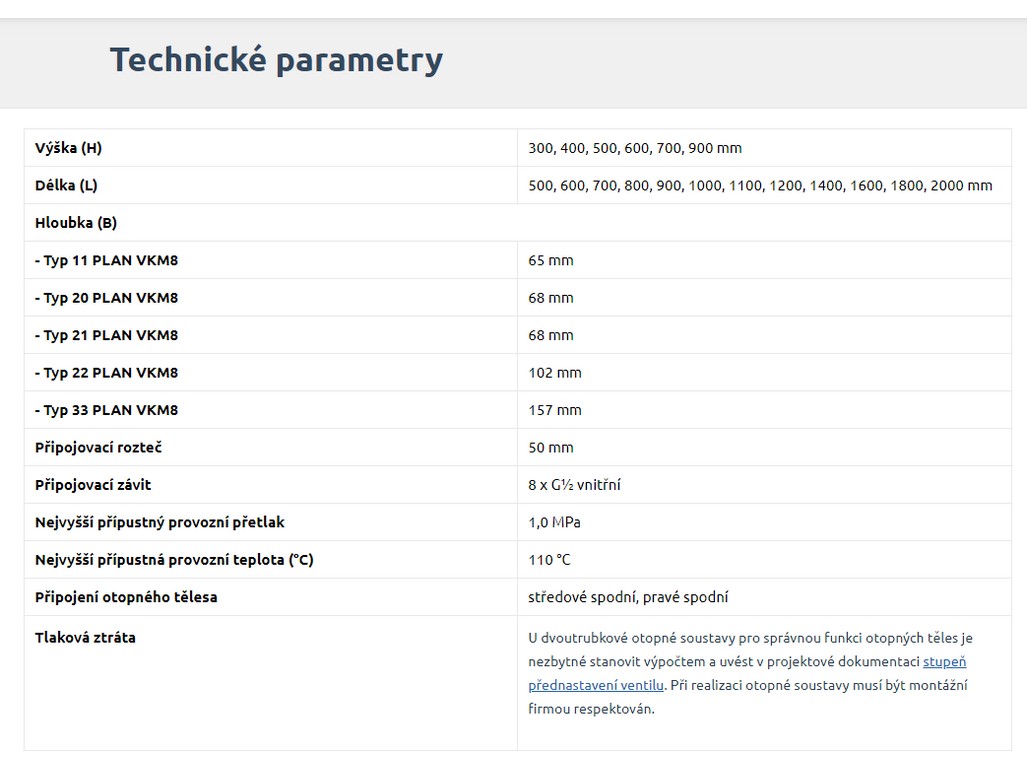Click the 'Typ 11 PLAN VKM8' row

point(107,260)
